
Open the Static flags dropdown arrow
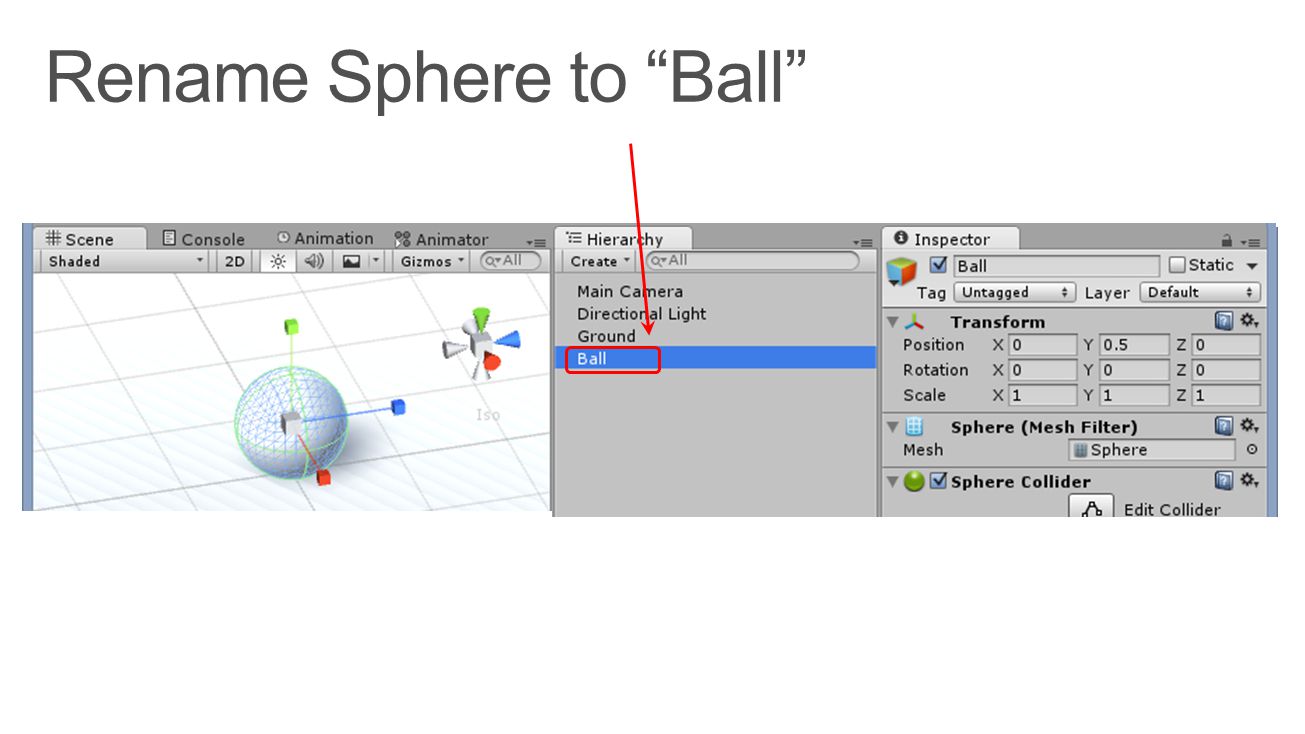point(1252,266)
